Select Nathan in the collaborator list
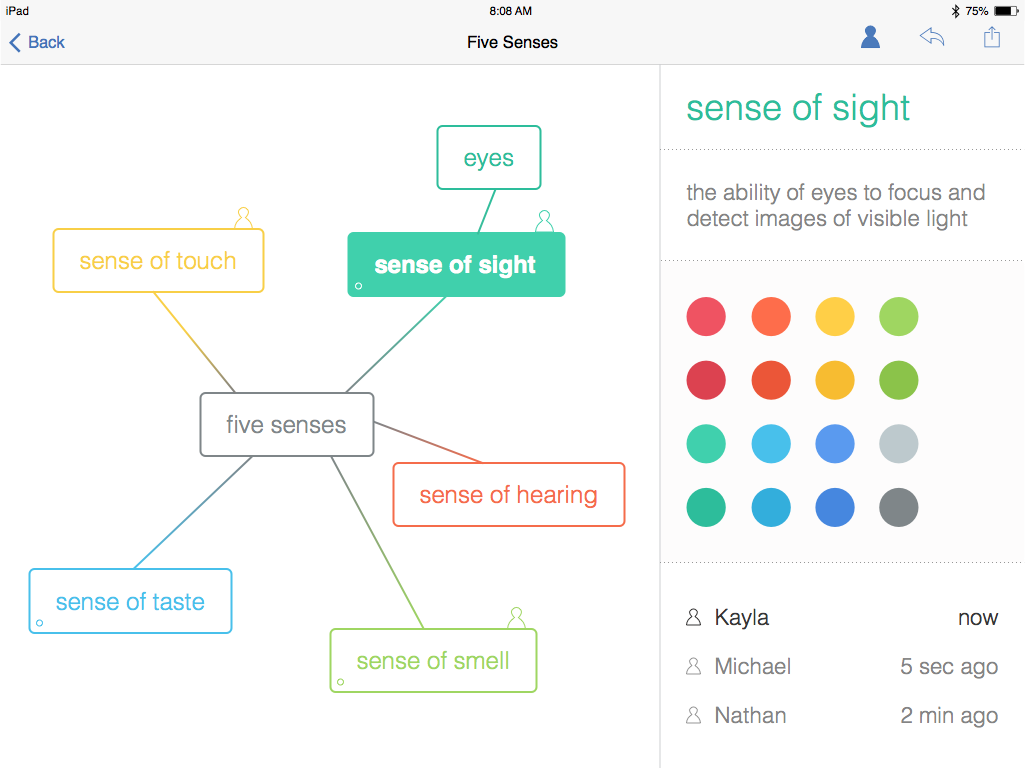 [841, 715]
